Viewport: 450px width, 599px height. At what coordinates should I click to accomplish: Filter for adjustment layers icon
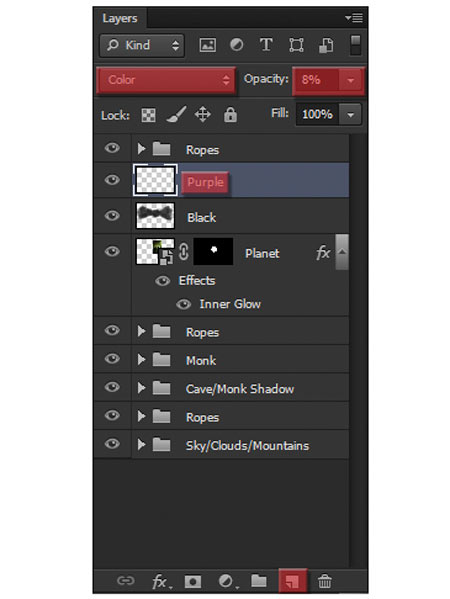point(236,45)
